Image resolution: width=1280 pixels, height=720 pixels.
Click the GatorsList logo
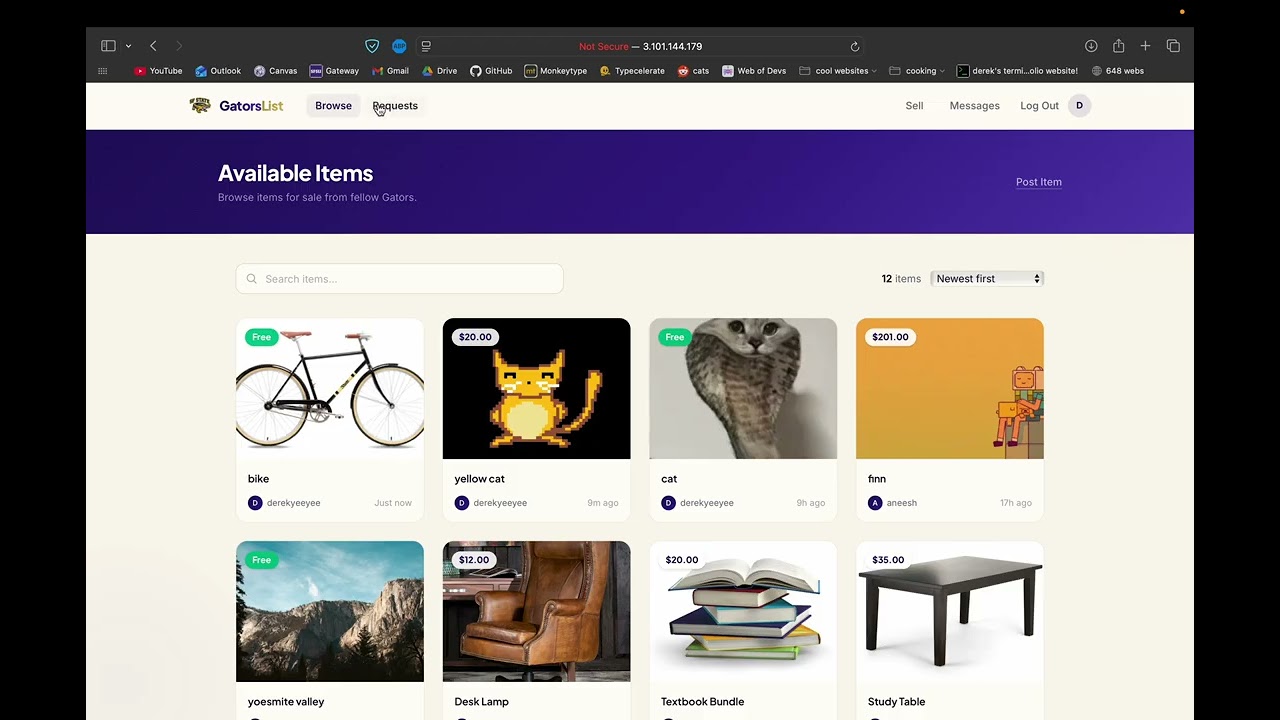[236, 106]
